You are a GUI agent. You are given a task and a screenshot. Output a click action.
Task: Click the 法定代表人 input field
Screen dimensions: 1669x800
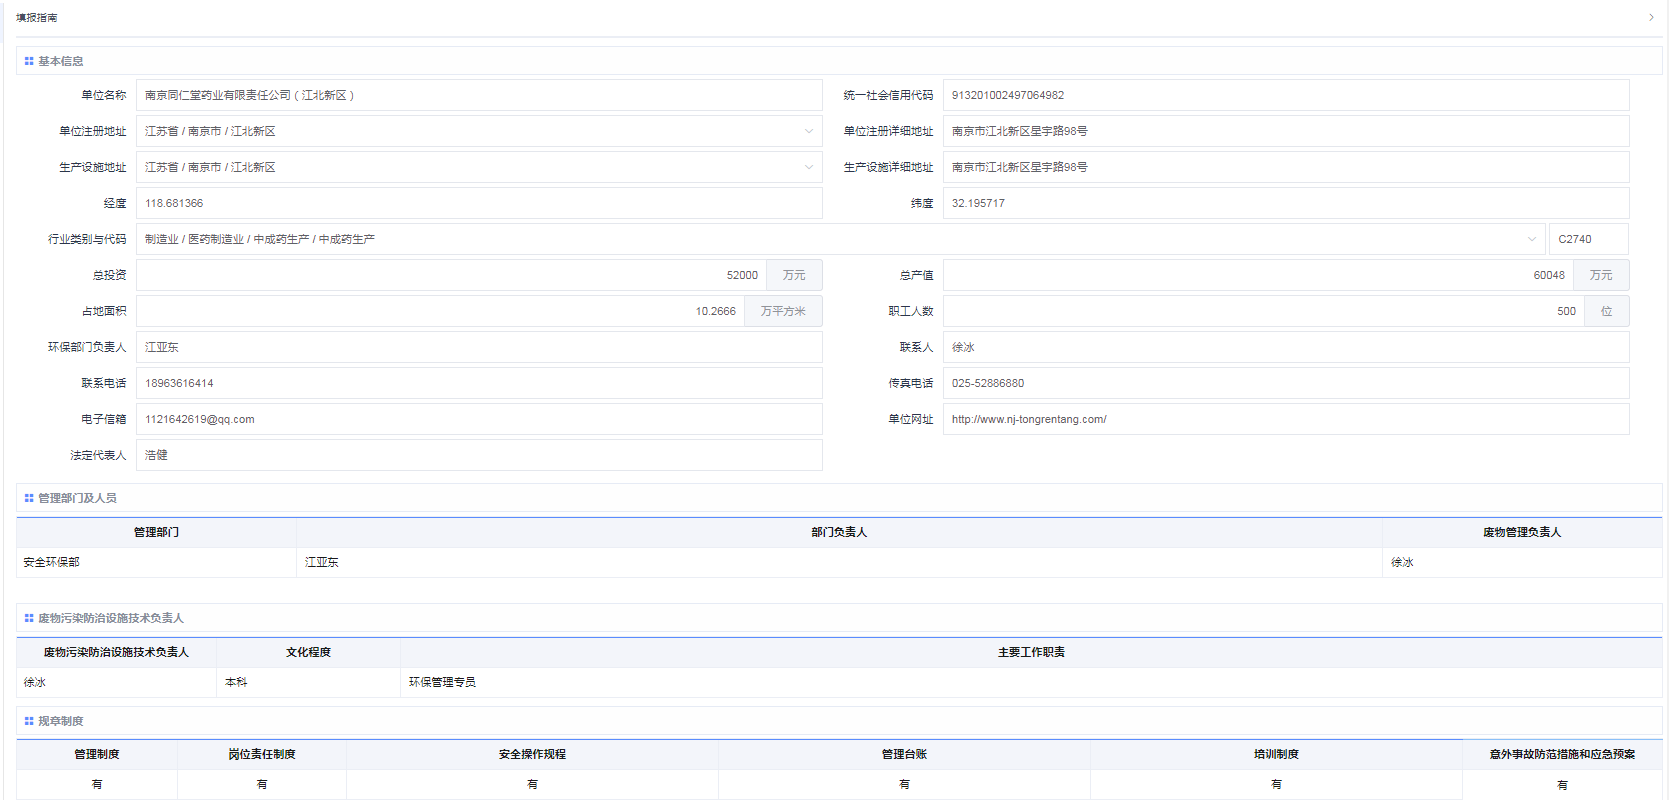[x=478, y=455]
